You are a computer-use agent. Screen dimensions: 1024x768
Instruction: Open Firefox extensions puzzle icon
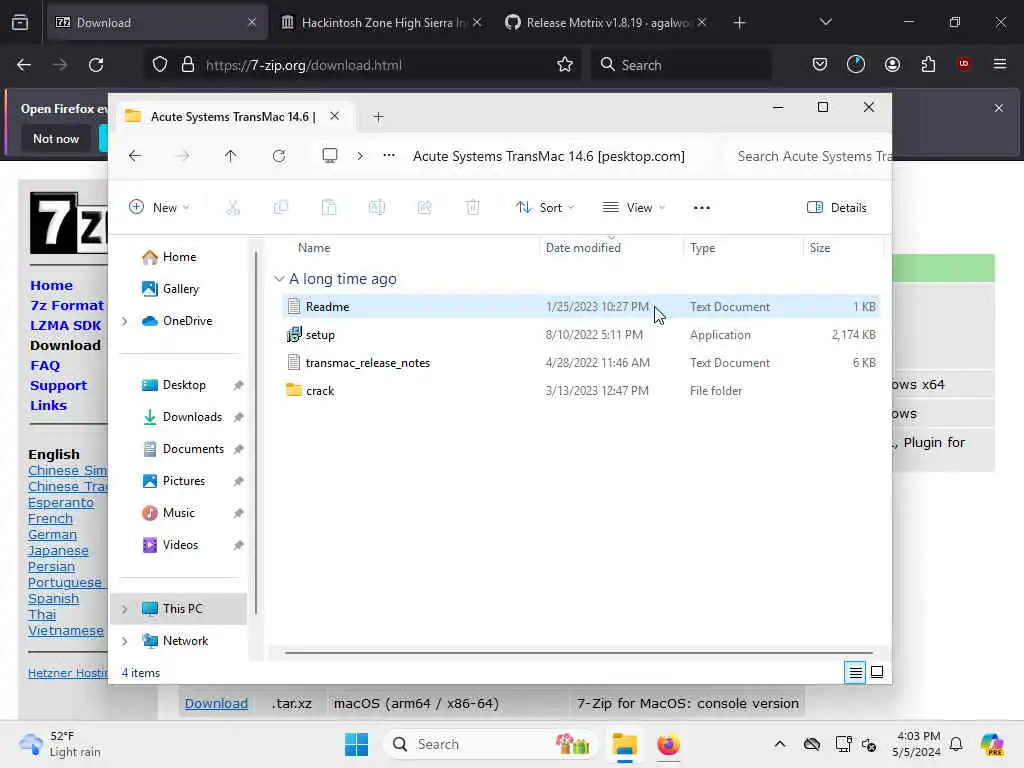(x=928, y=64)
